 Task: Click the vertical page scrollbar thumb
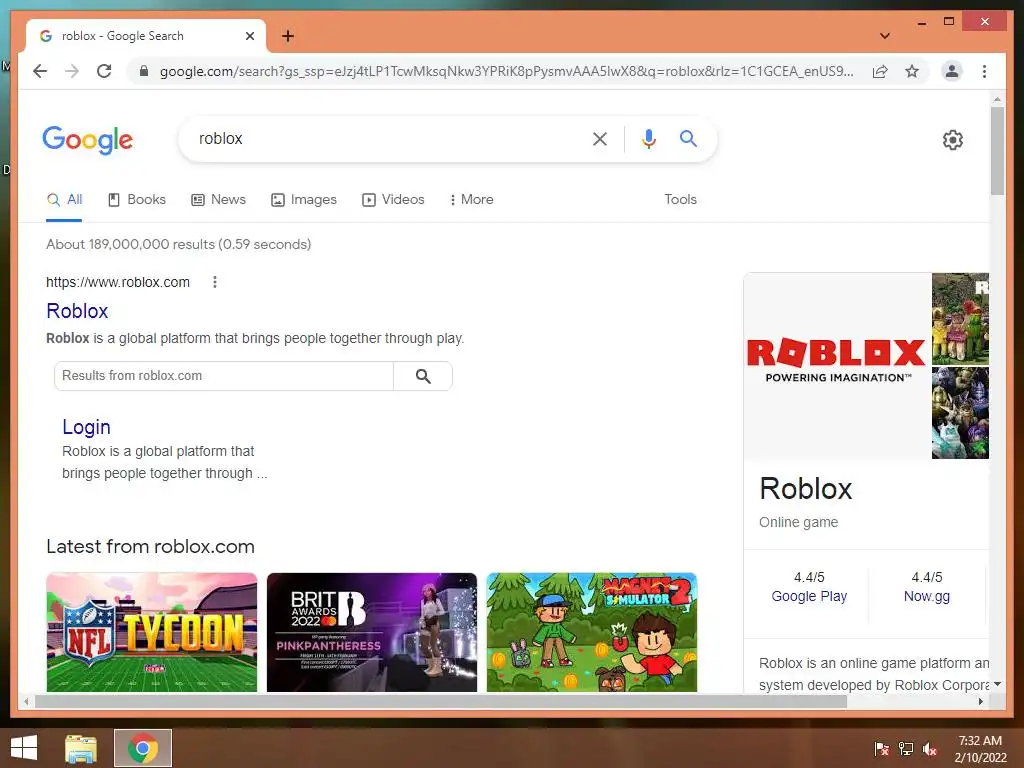[997, 150]
